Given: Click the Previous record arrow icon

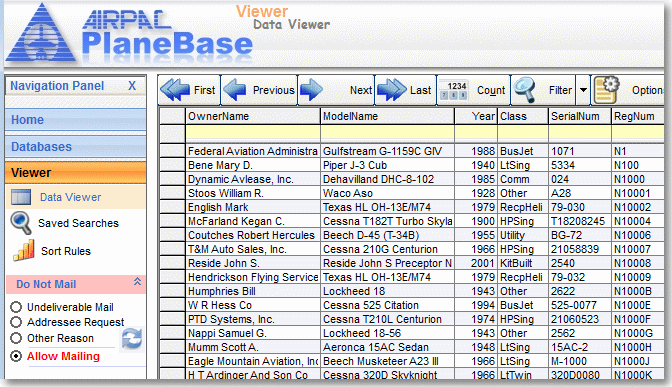Looking at the screenshot, I should [x=234, y=90].
